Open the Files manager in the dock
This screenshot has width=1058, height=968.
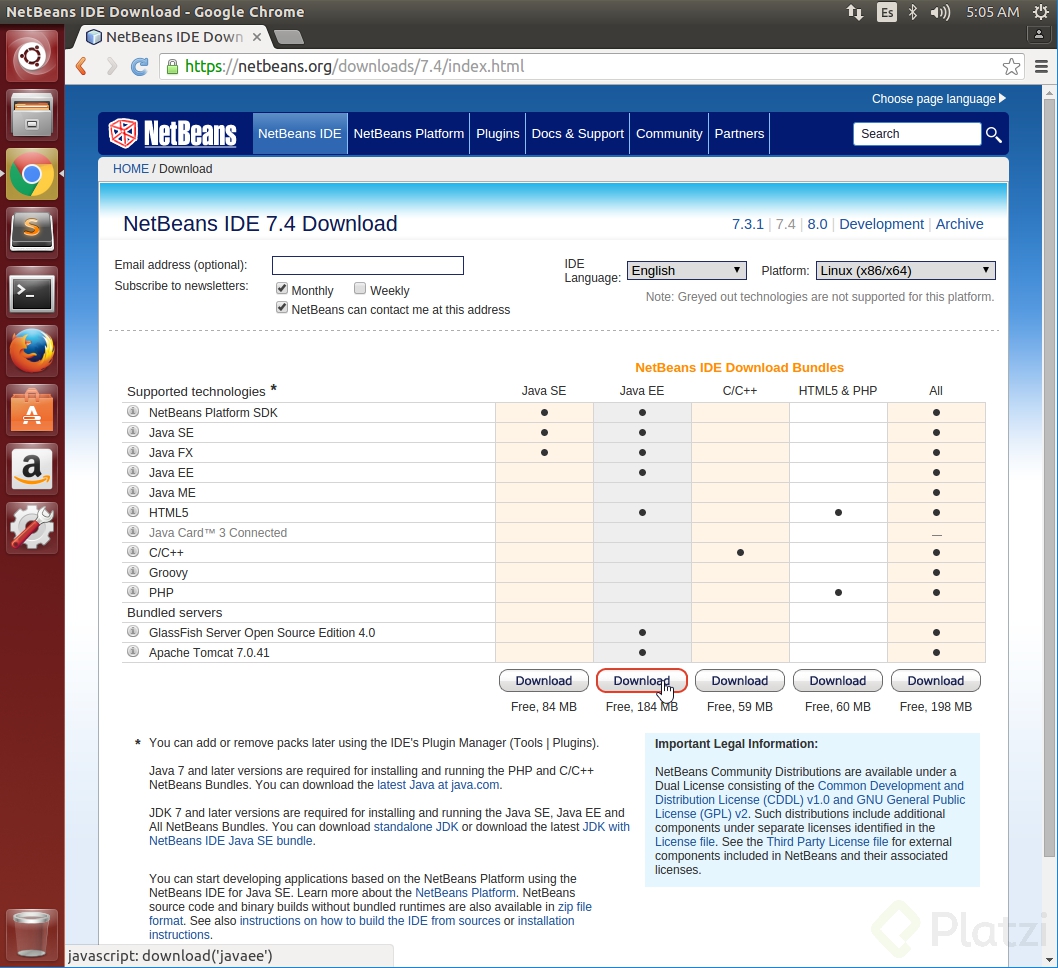point(32,115)
